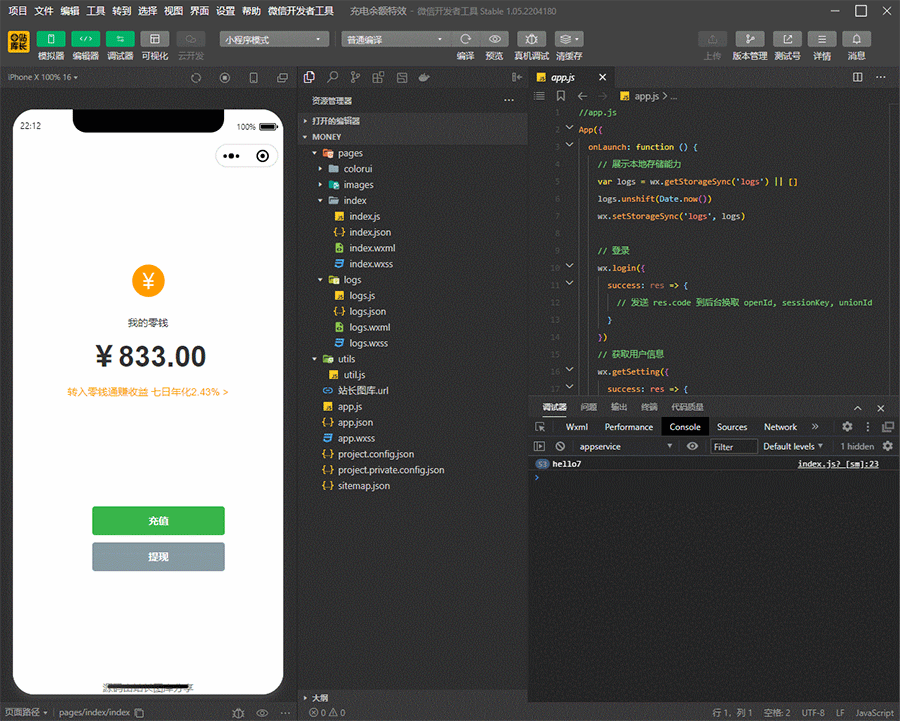Open the source control branch icon
The height and width of the screenshot is (721, 900).
point(355,77)
